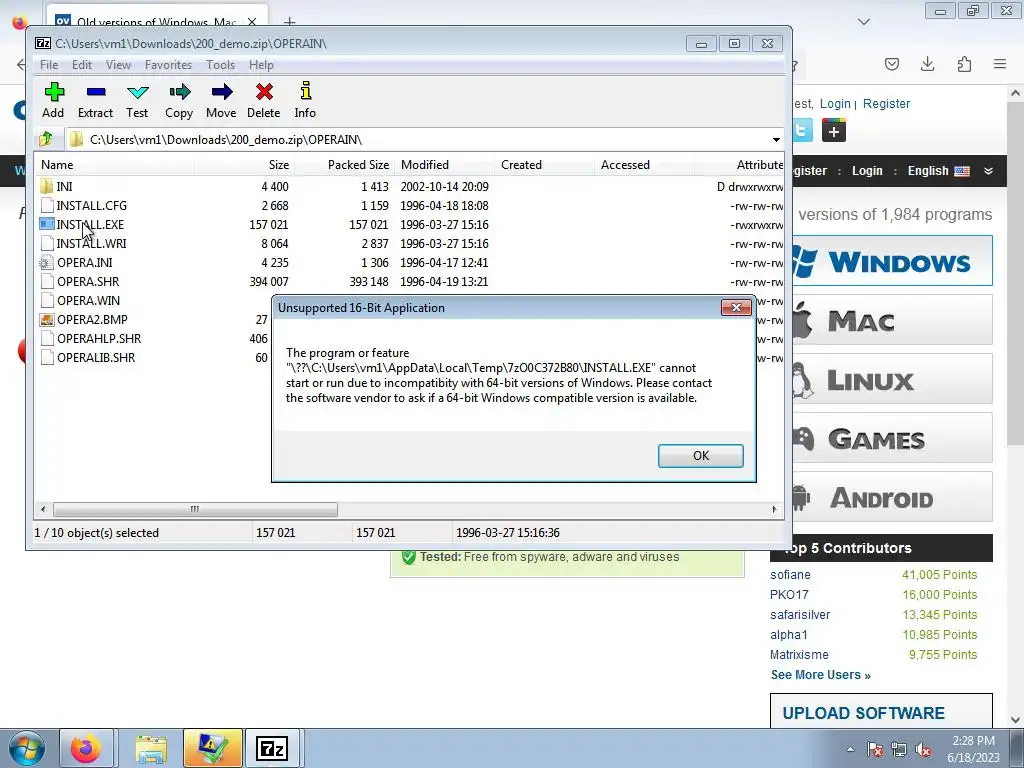Select the OPERA.WIN file row
Screen dimensions: 1024x768
(154, 300)
